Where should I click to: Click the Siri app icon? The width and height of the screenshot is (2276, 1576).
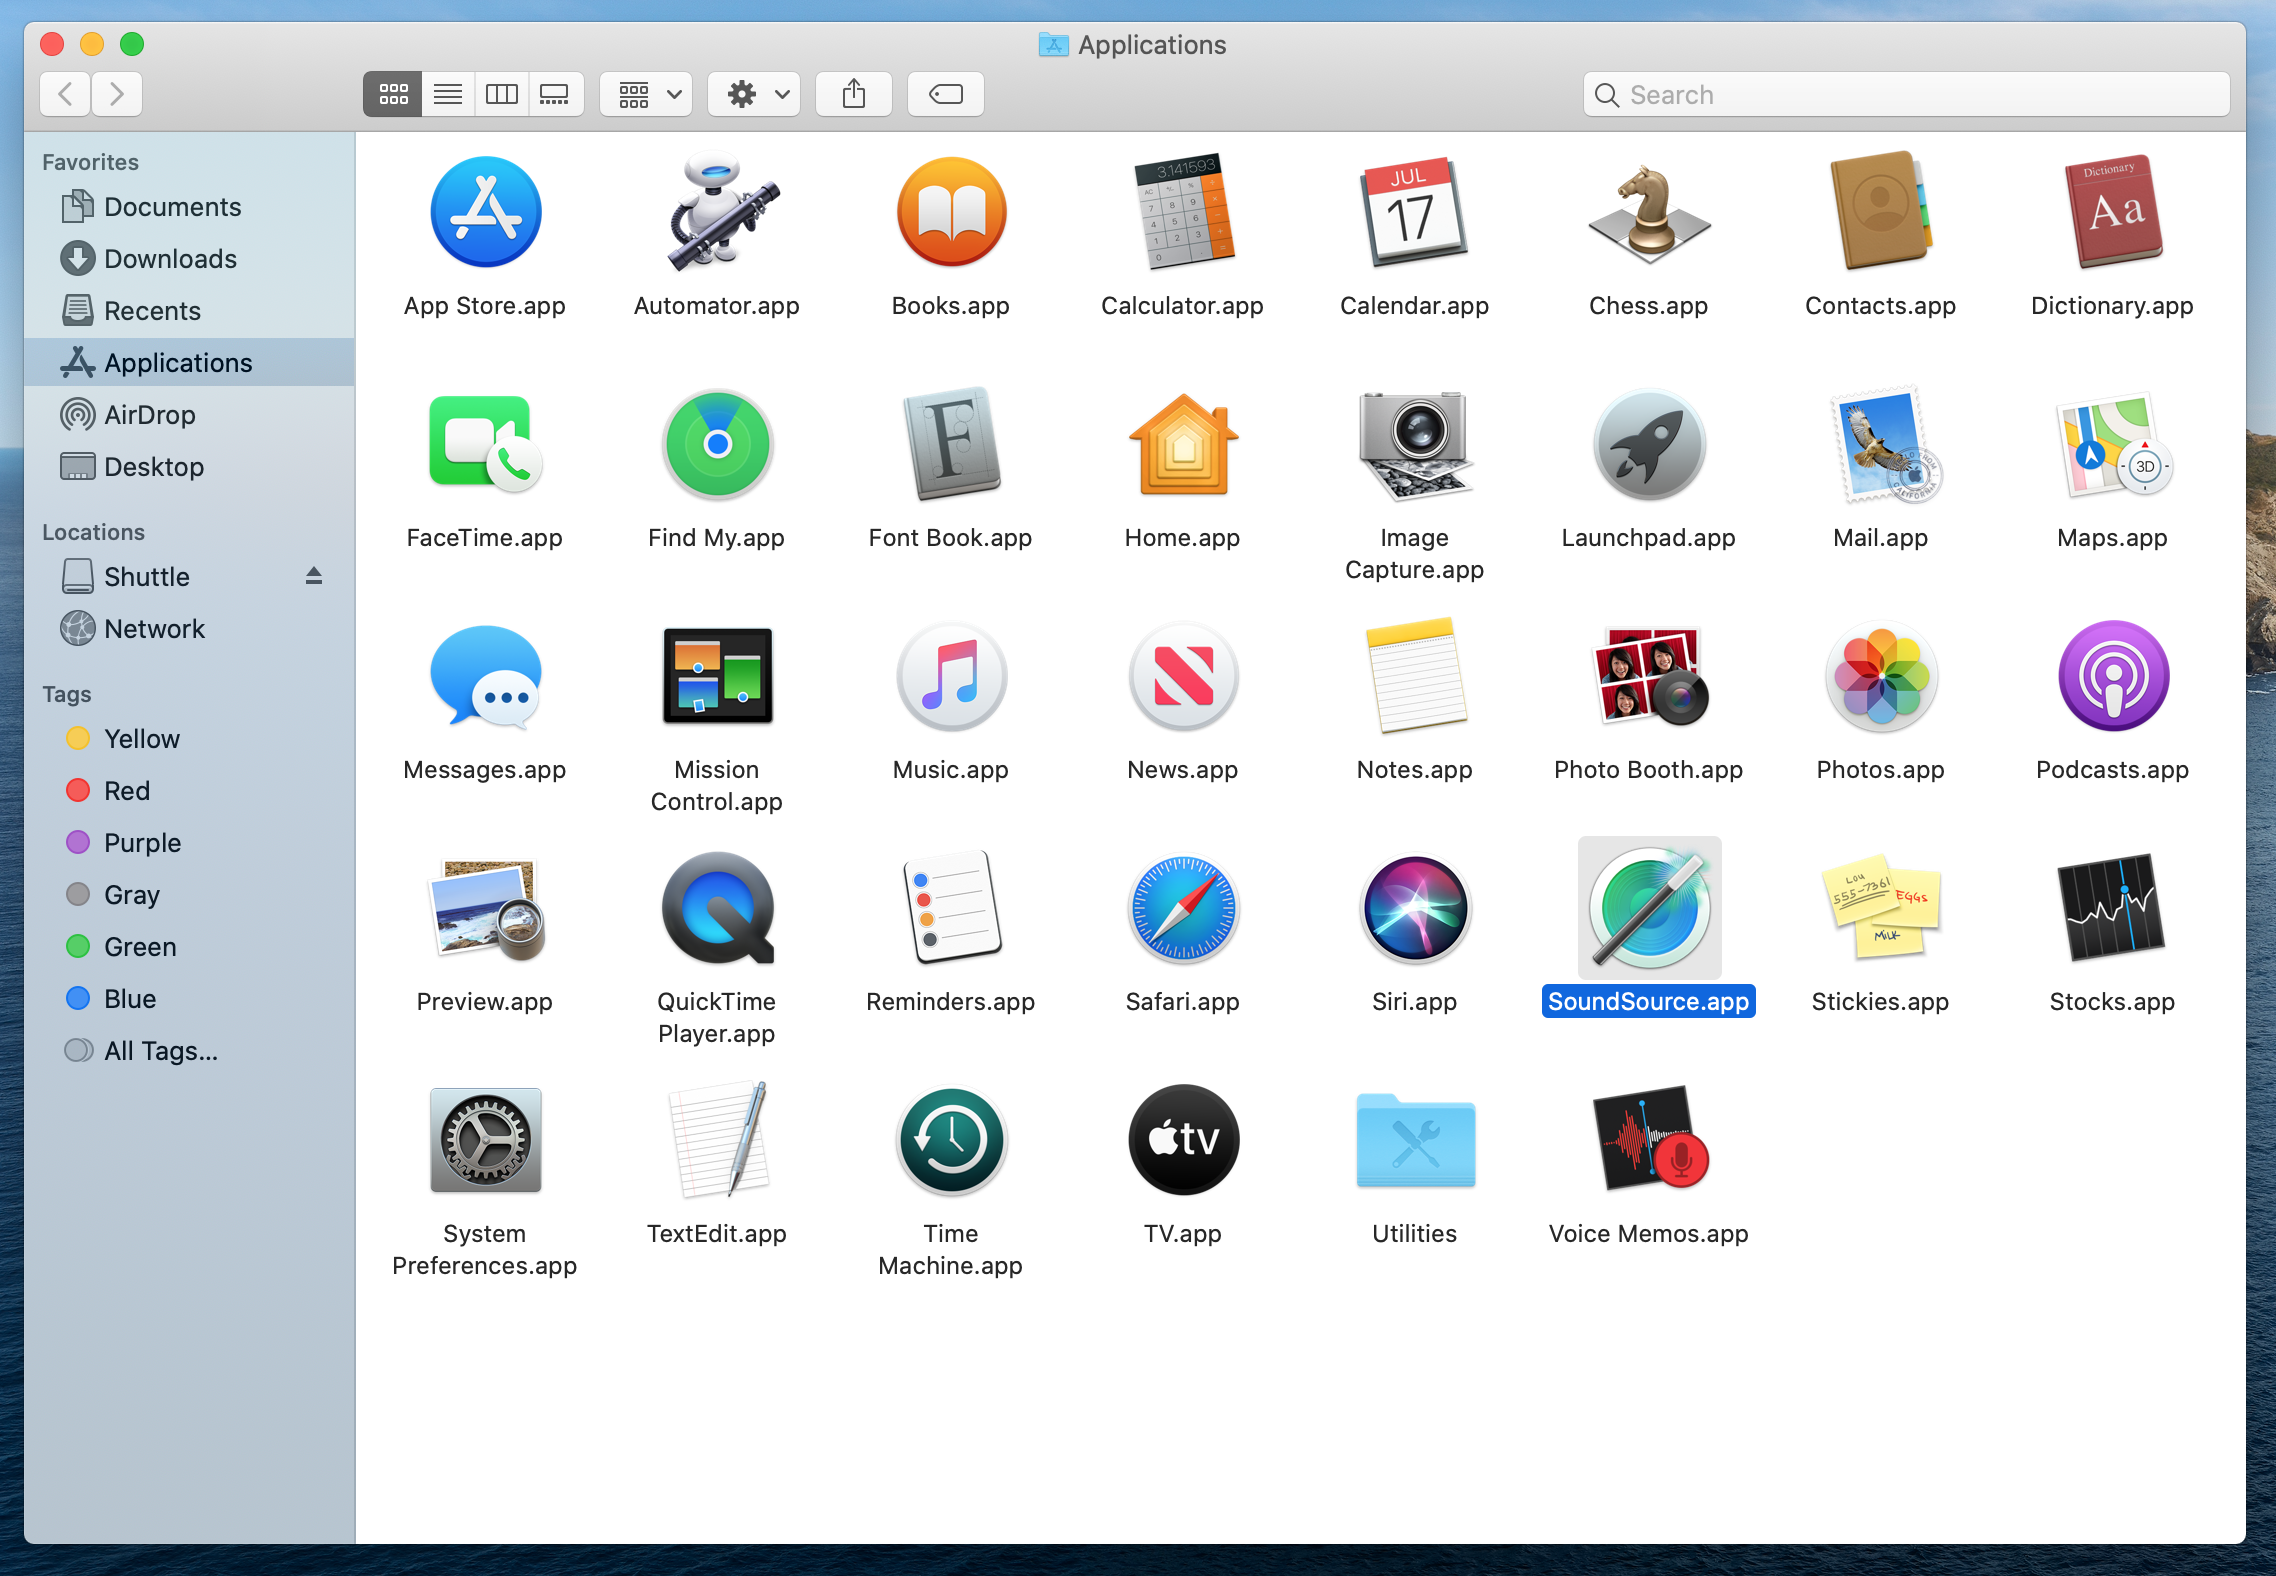[x=1415, y=908]
